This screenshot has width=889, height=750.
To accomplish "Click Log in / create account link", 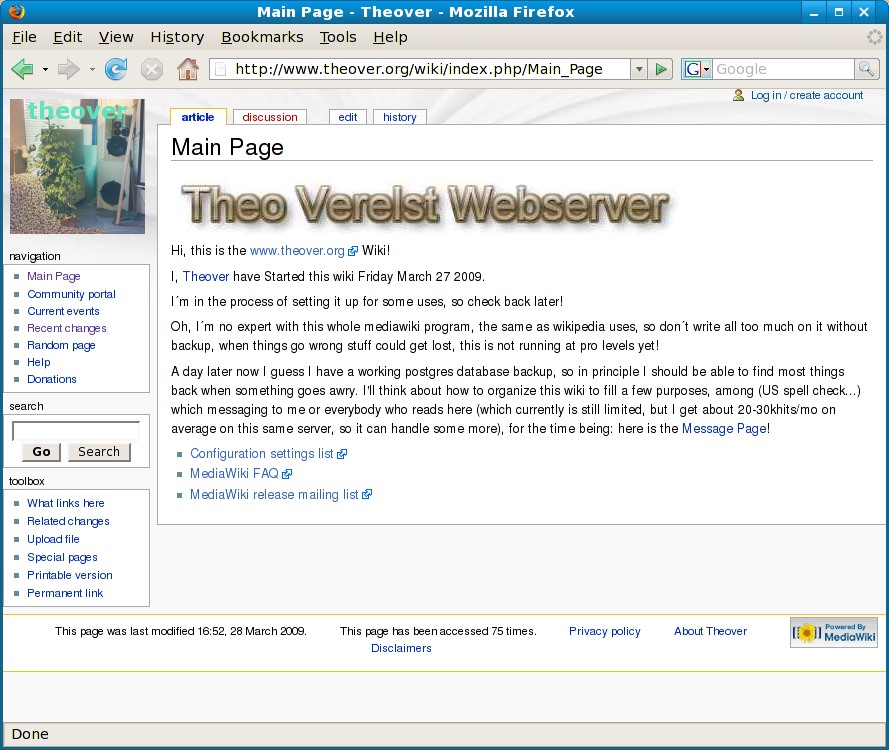I will 807,95.
